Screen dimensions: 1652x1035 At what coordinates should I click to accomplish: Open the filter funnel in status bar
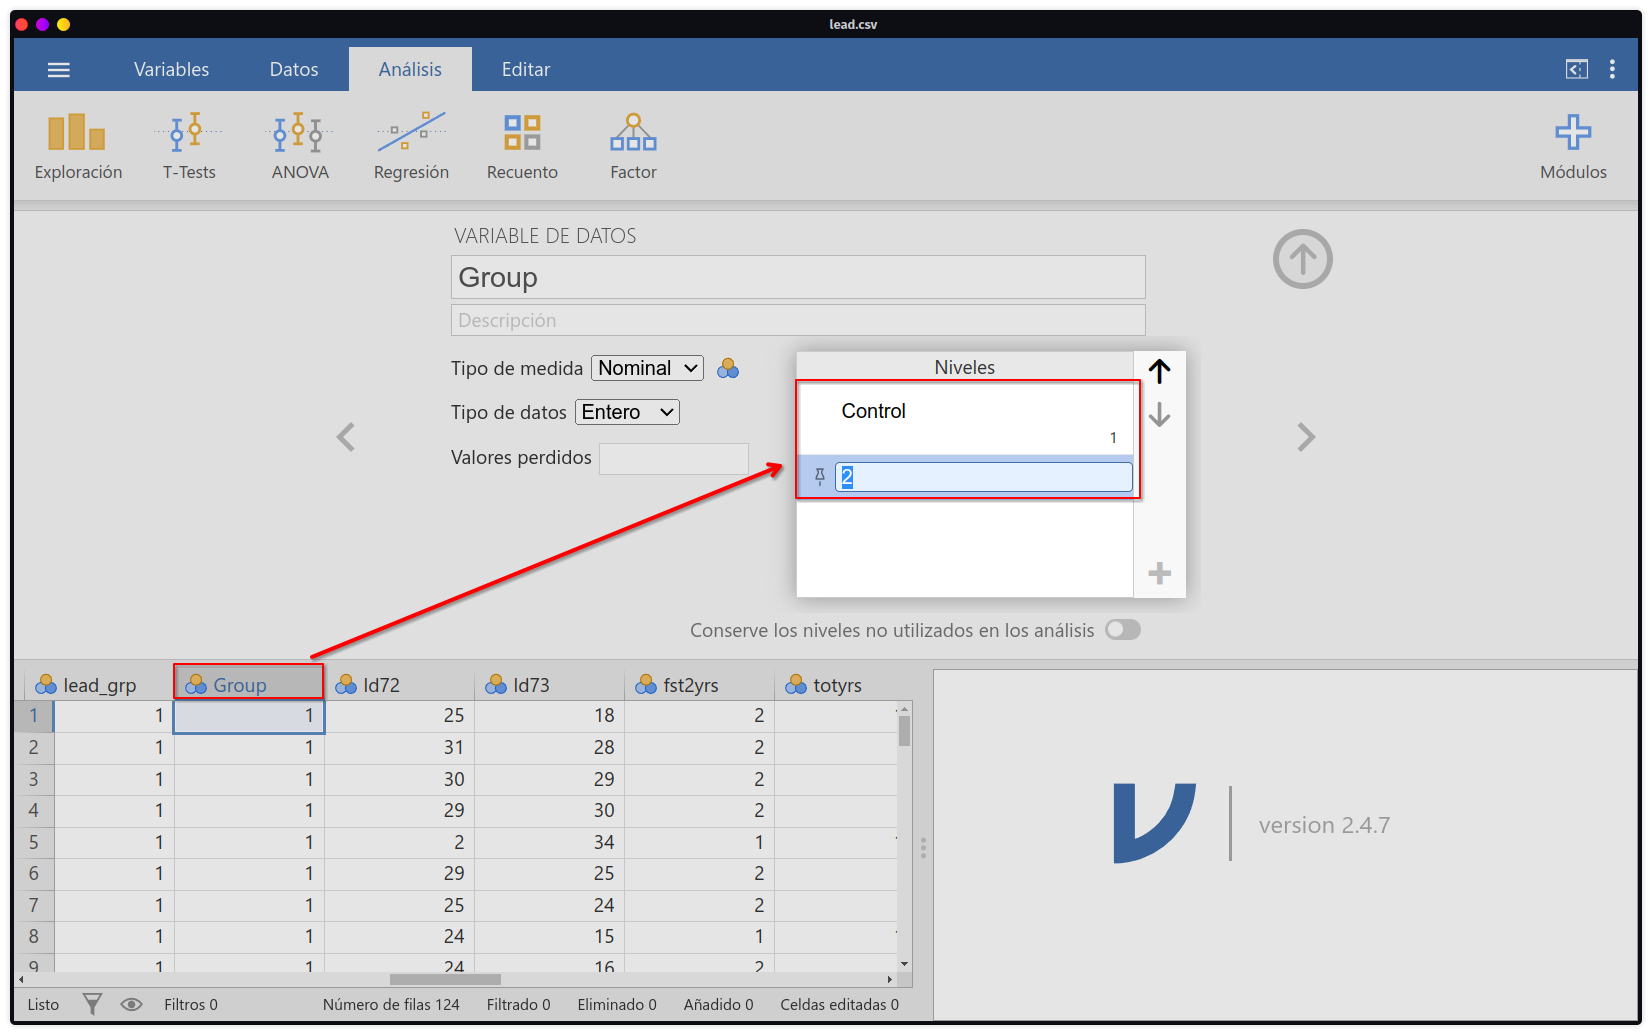(x=92, y=1004)
